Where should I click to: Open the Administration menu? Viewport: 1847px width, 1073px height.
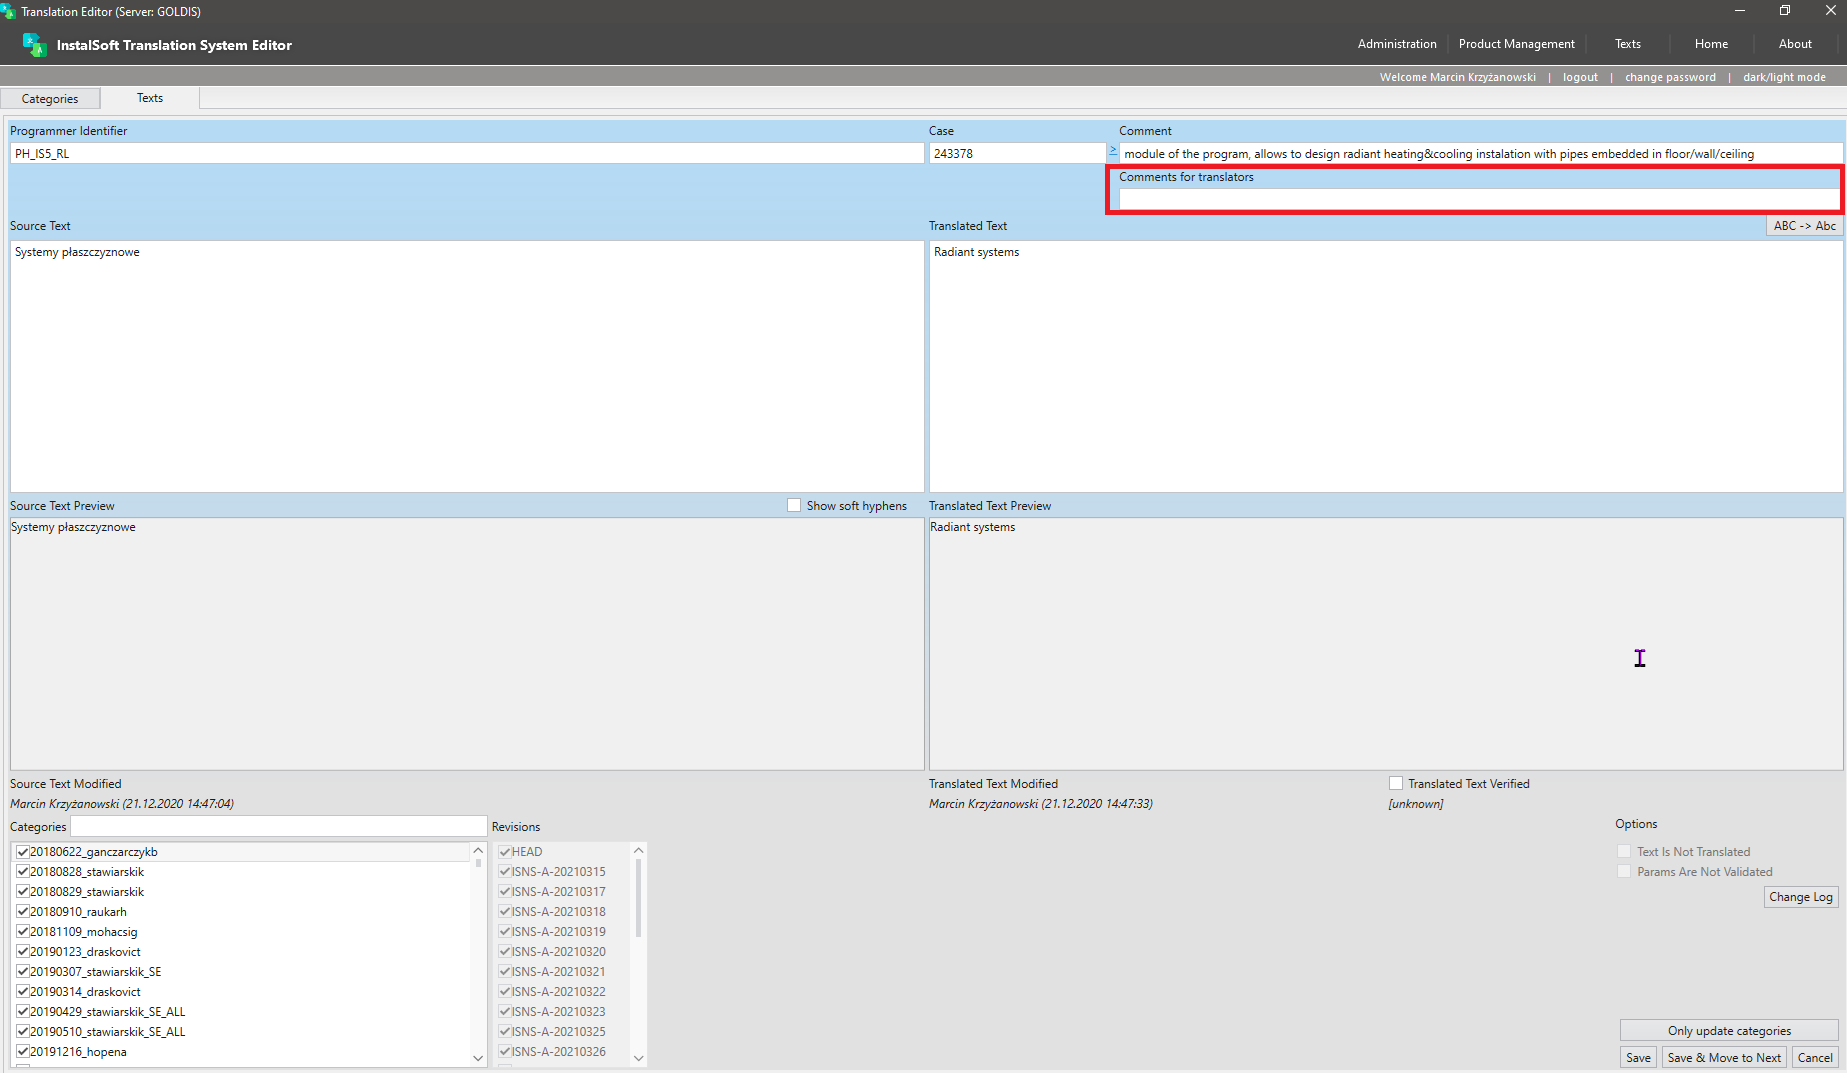tap(1397, 44)
